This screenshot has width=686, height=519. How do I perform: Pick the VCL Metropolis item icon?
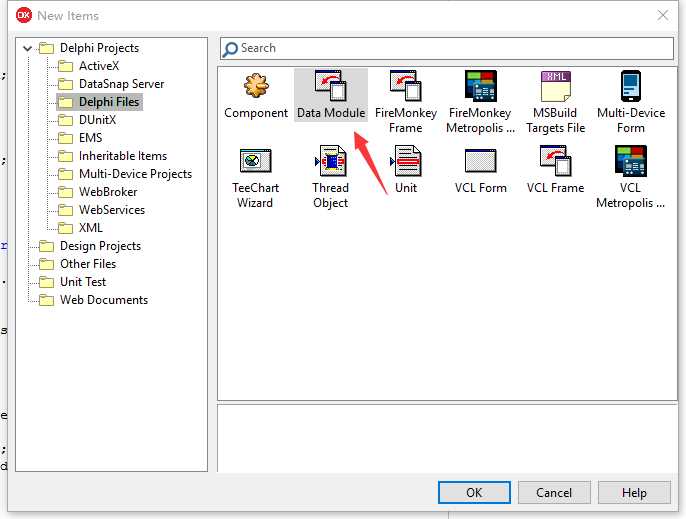(631, 161)
